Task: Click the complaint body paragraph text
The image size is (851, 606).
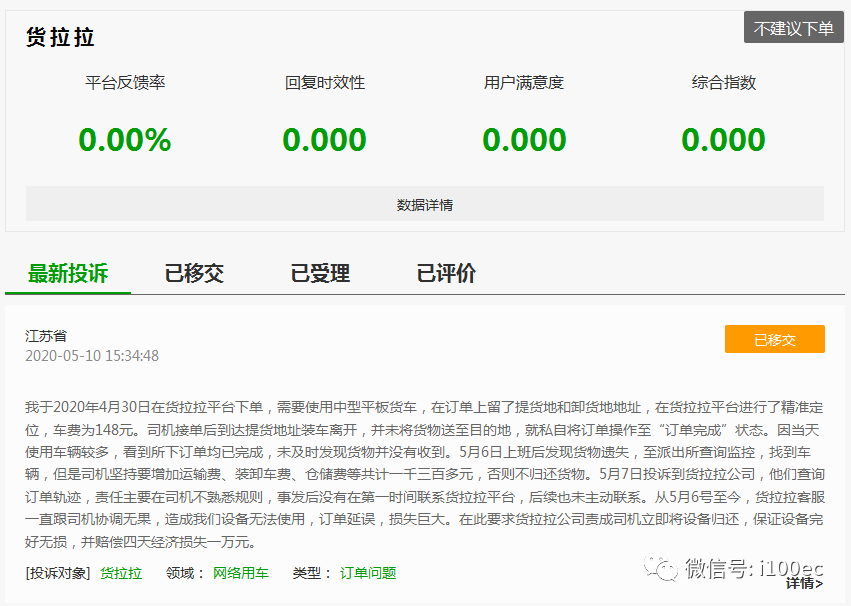Action: (424, 475)
